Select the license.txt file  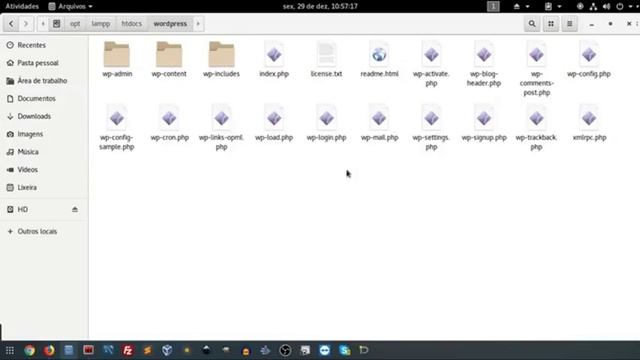click(326, 59)
